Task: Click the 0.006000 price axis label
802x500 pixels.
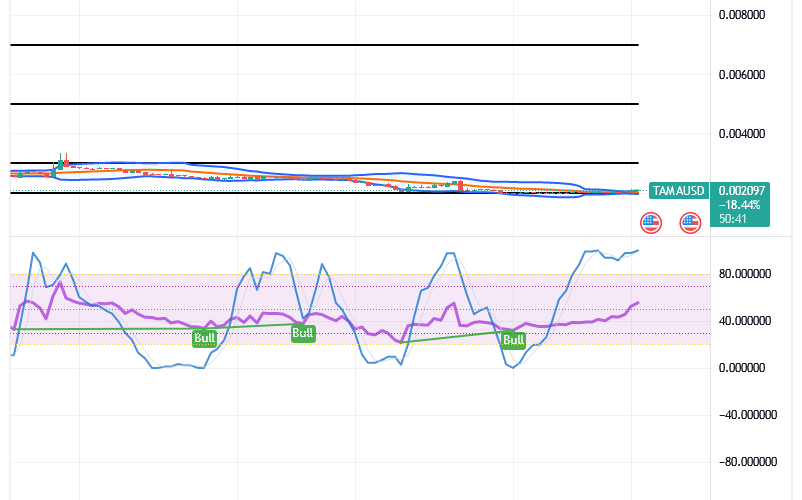Action: [x=742, y=75]
